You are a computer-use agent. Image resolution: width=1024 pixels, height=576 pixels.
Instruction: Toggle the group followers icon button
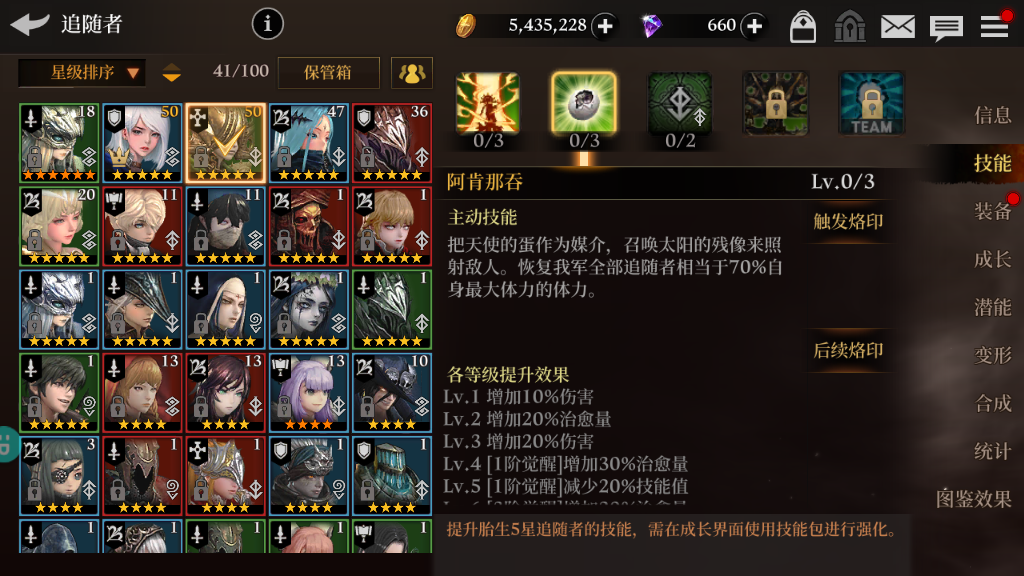[412, 72]
